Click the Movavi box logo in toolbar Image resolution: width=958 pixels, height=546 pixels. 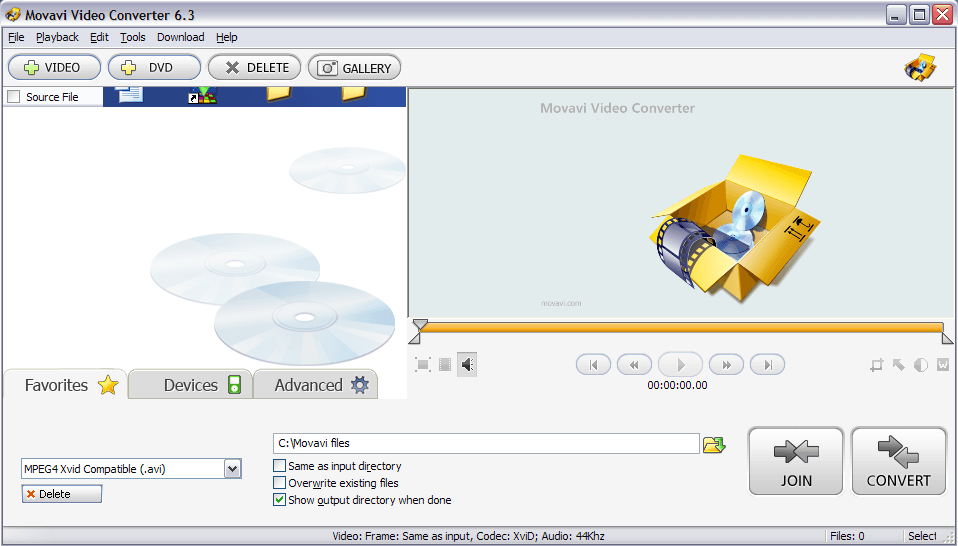920,67
